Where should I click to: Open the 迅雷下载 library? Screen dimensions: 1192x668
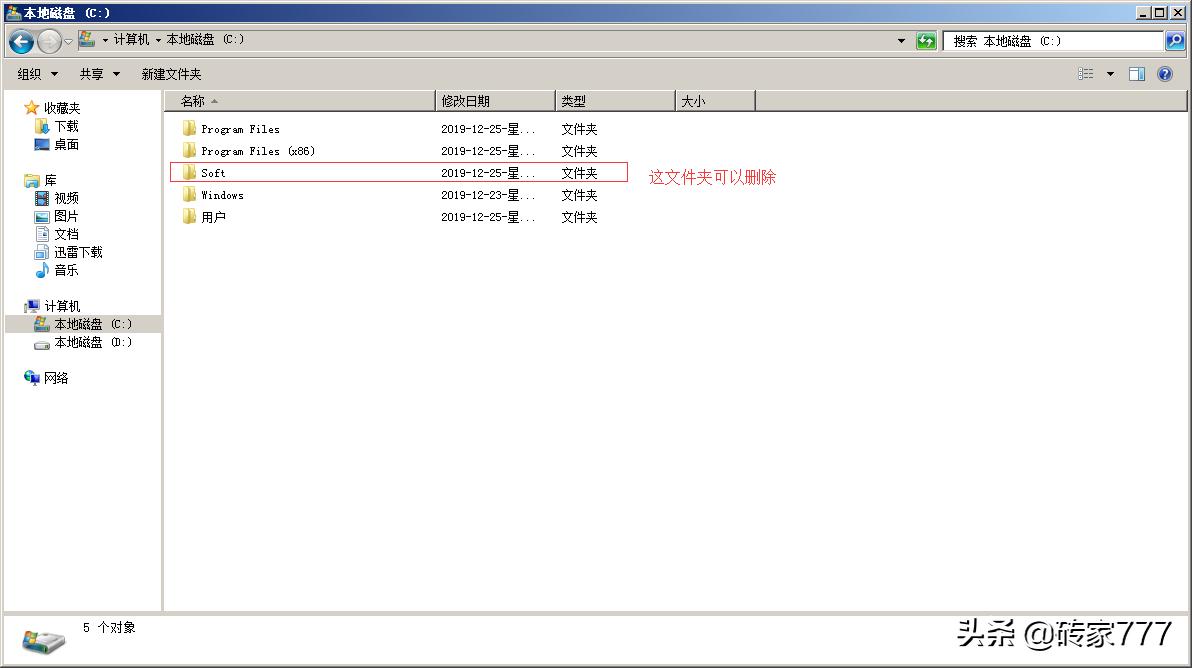point(78,252)
